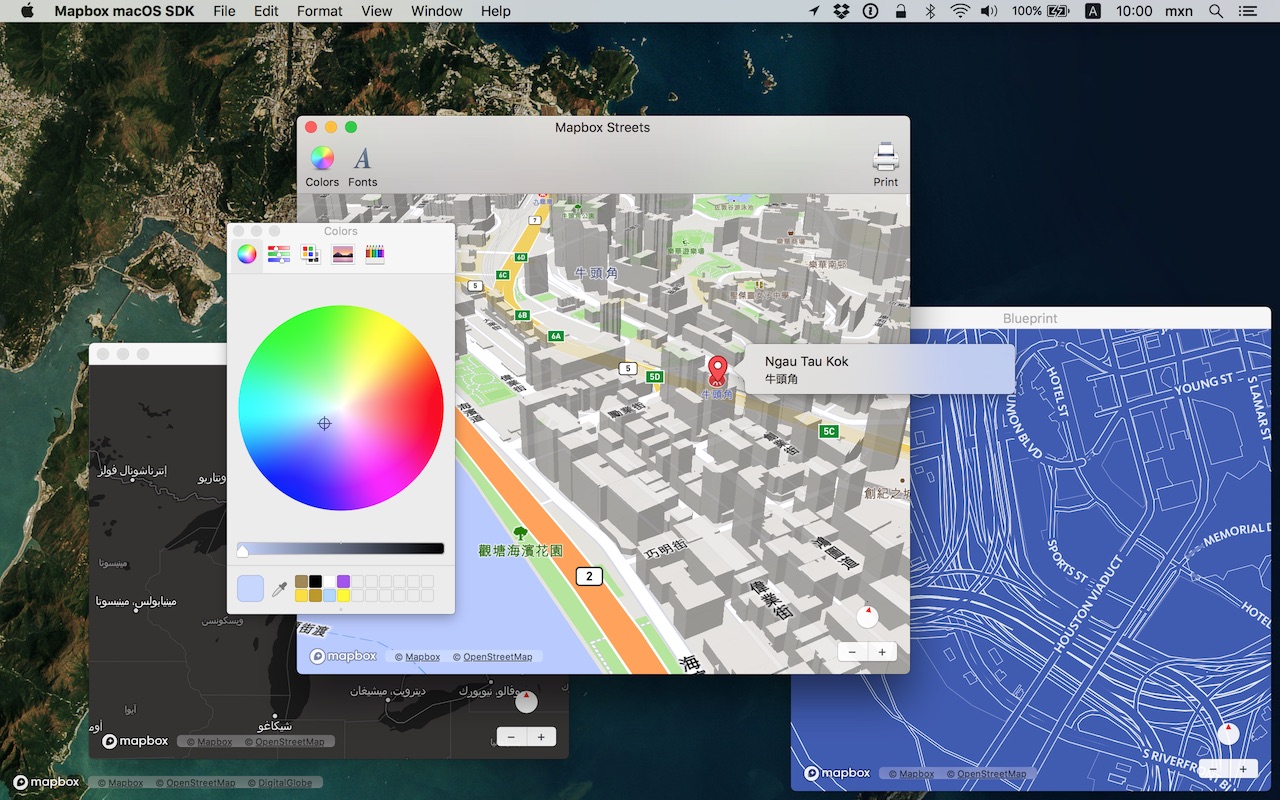1280x800 pixels.
Task: Click the compass in Mapbox Streets map
Action: coord(867,616)
